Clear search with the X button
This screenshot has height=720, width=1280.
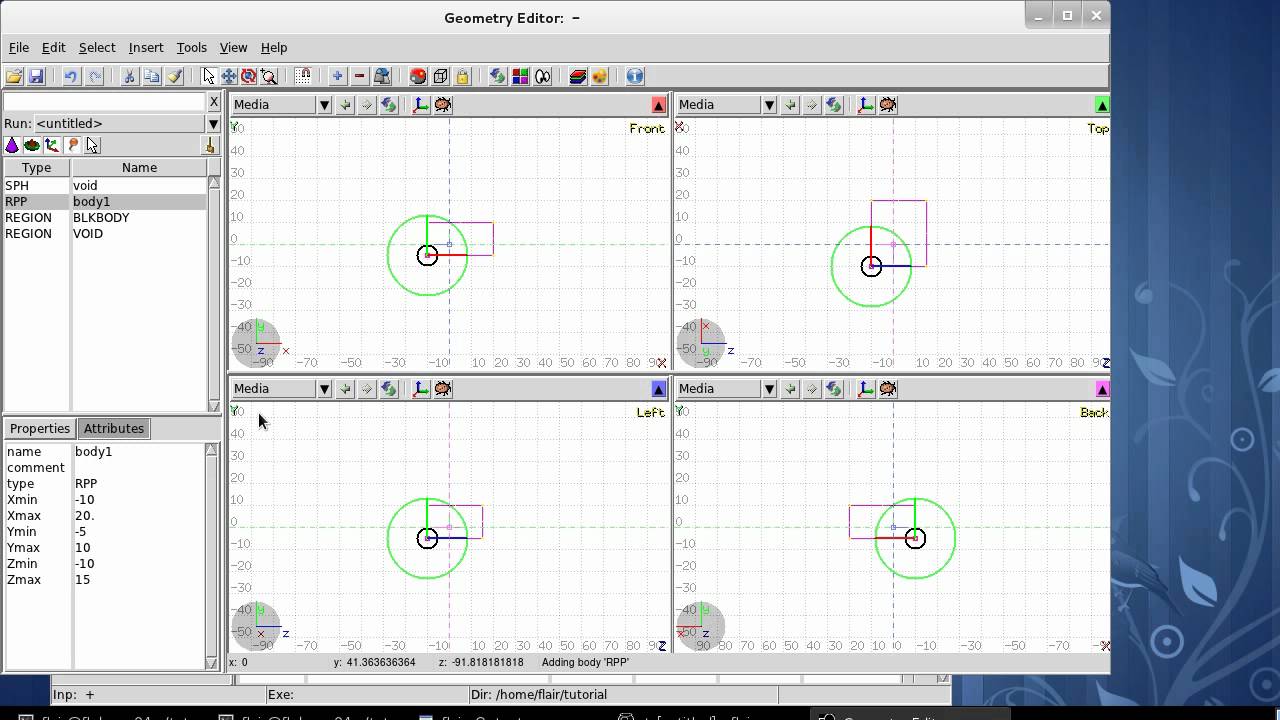pyautogui.click(x=213, y=102)
